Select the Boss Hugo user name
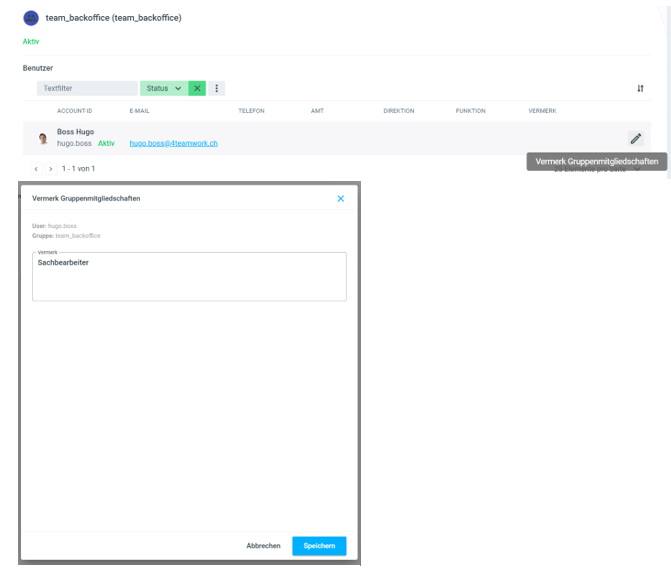The height and width of the screenshot is (571, 671). [75, 132]
